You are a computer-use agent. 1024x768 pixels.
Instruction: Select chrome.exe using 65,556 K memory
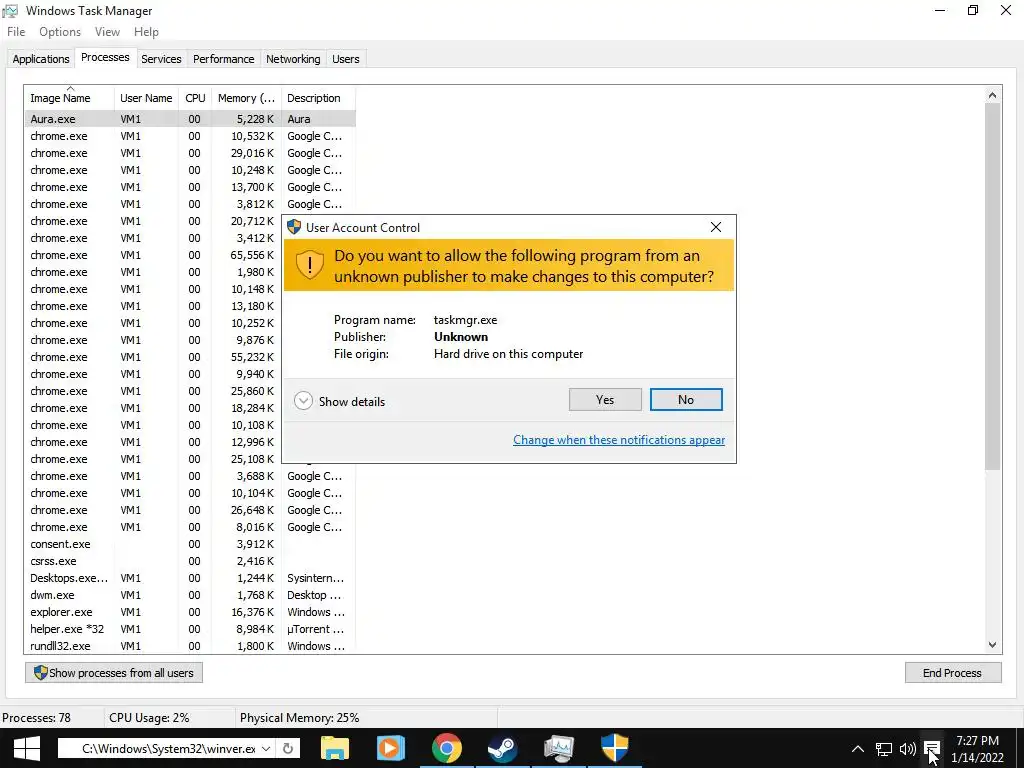[x=153, y=255]
